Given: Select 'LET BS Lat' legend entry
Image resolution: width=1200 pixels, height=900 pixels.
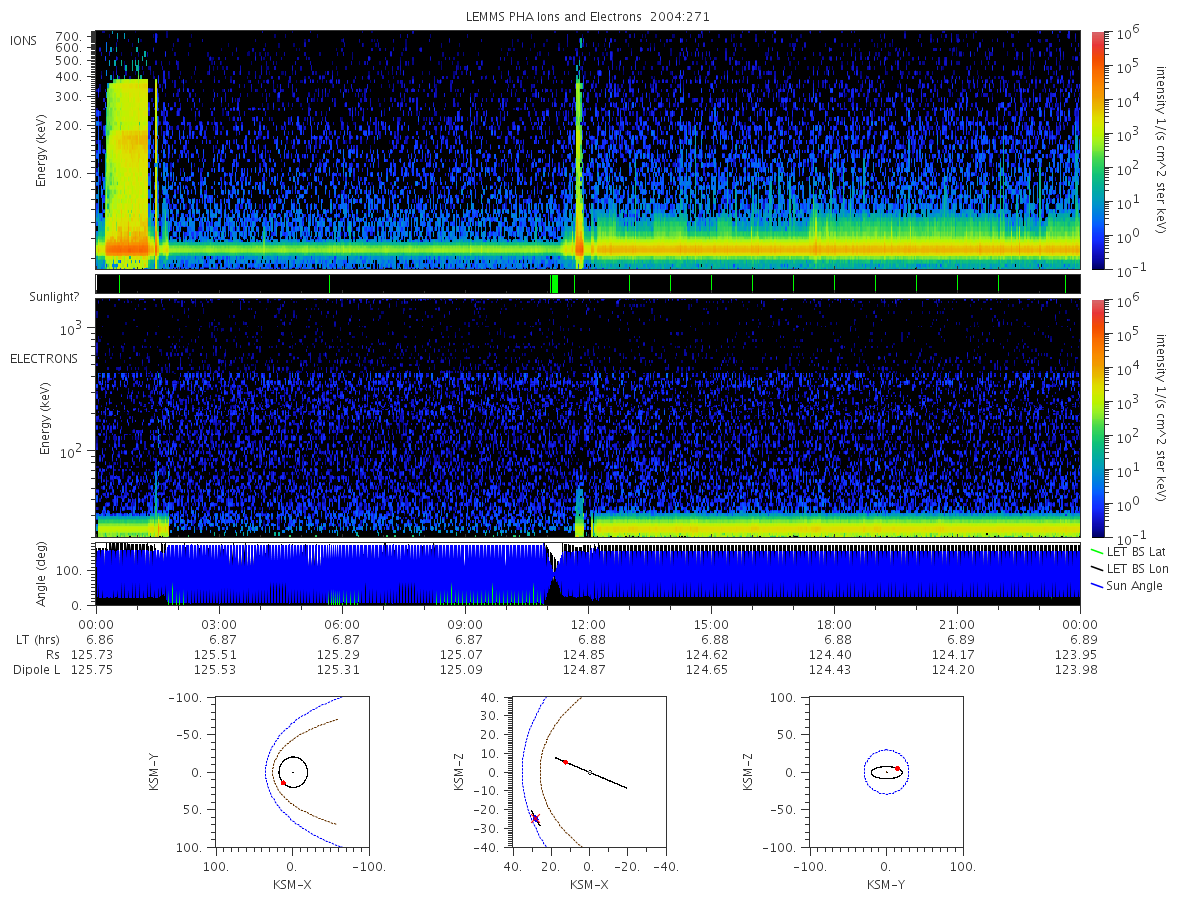Looking at the screenshot, I should [1137, 551].
